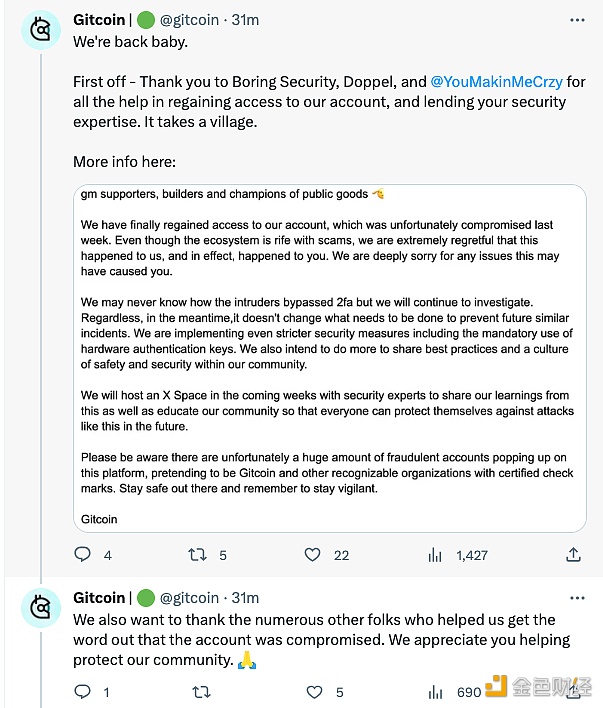Open view analytics showing 1,427 views
Screen dimensions: 603x708
pos(435,554)
